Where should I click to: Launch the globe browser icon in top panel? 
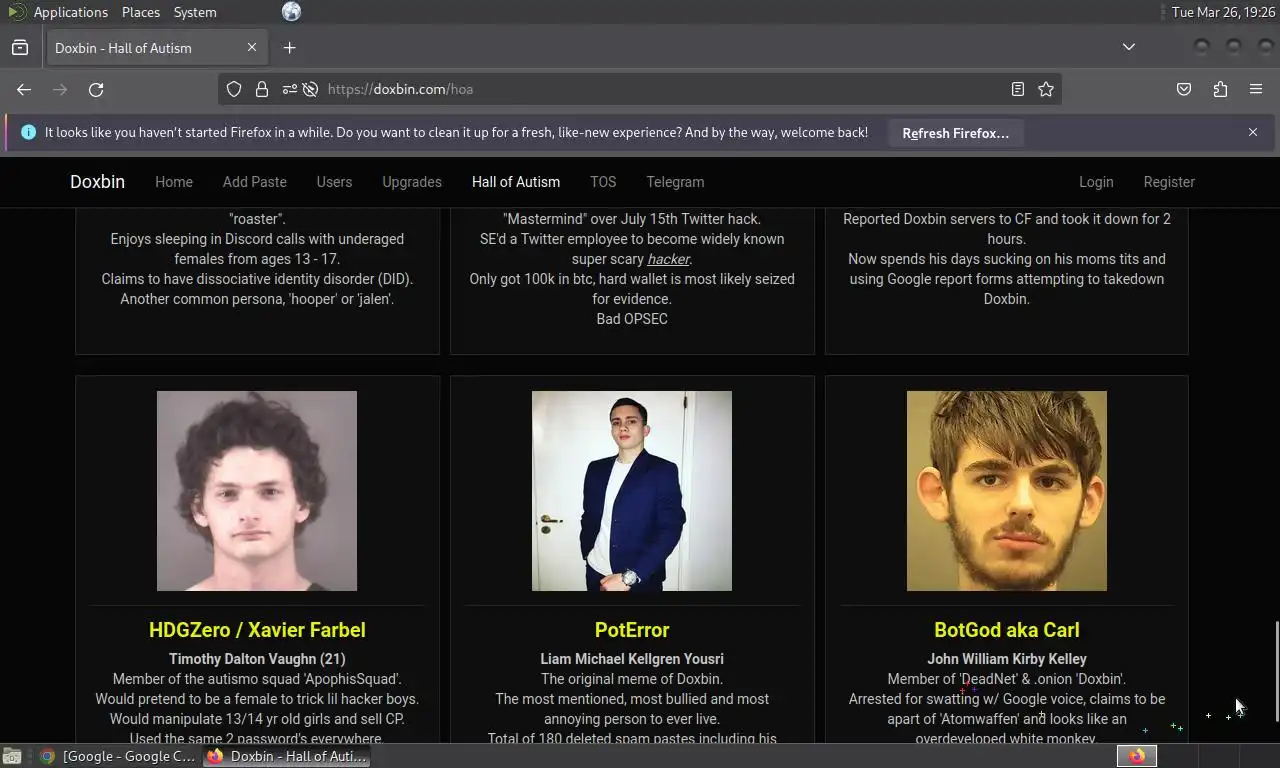[291, 12]
